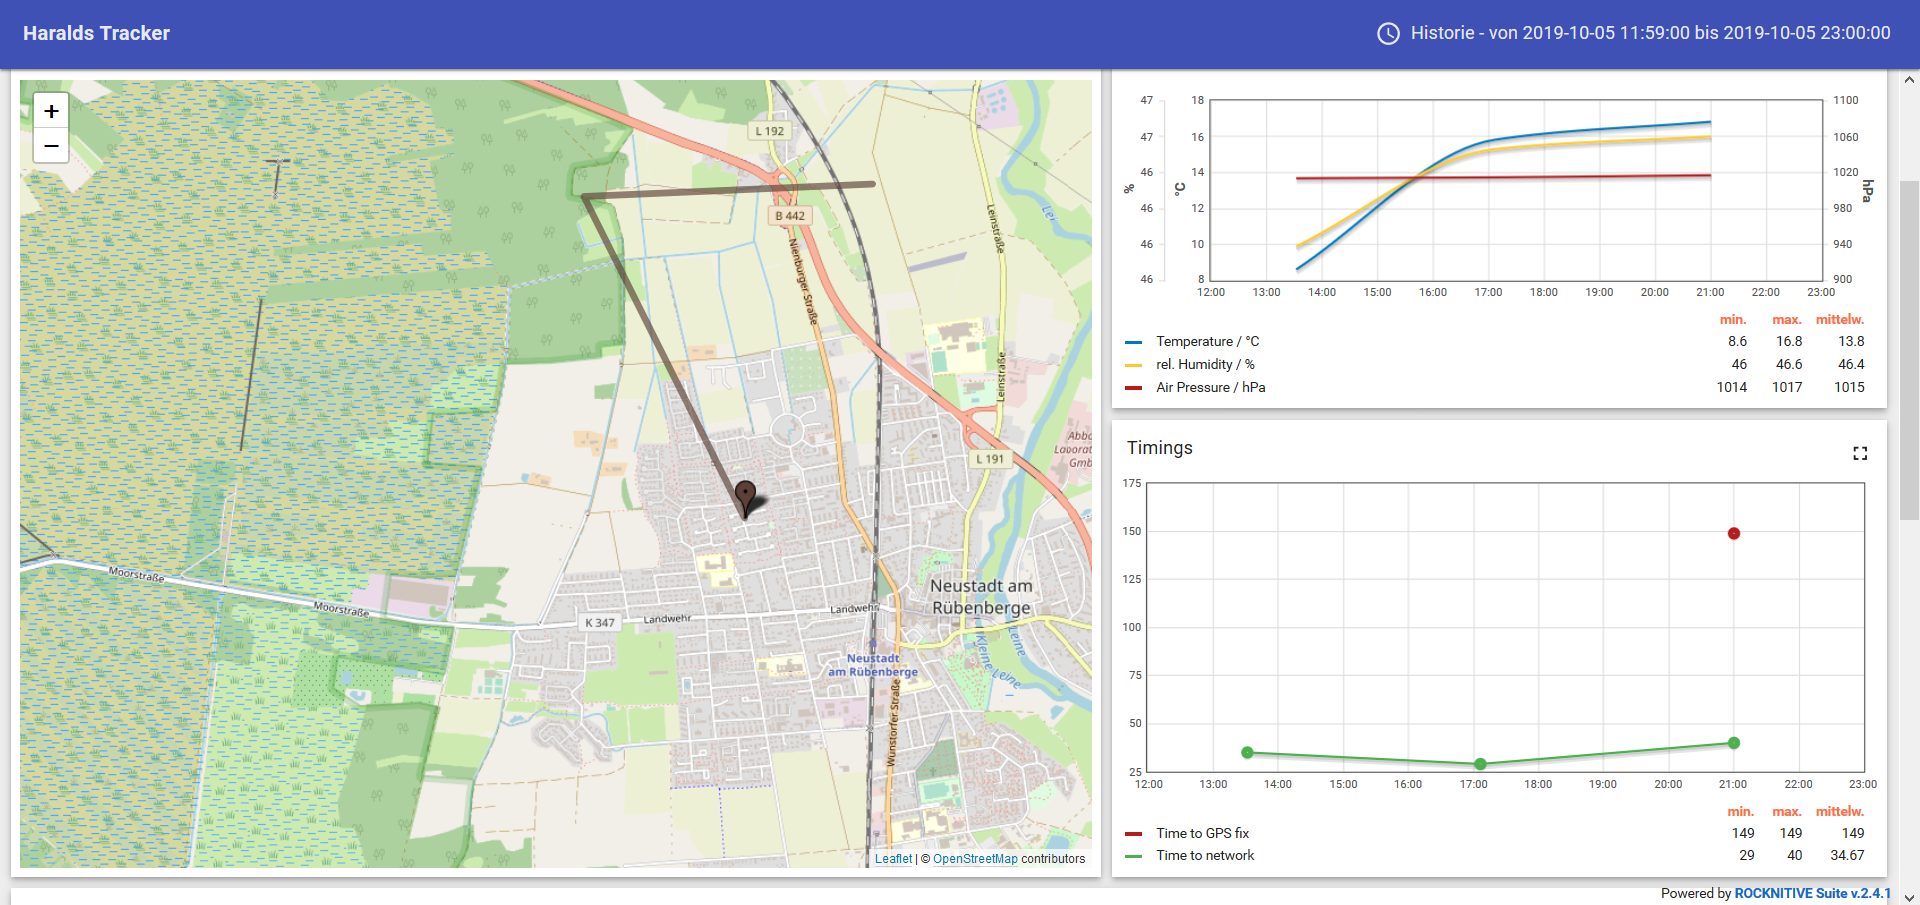This screenshot has width=1920, height=905.
Task: Zoom out on the map
Action: click(51, 146)
